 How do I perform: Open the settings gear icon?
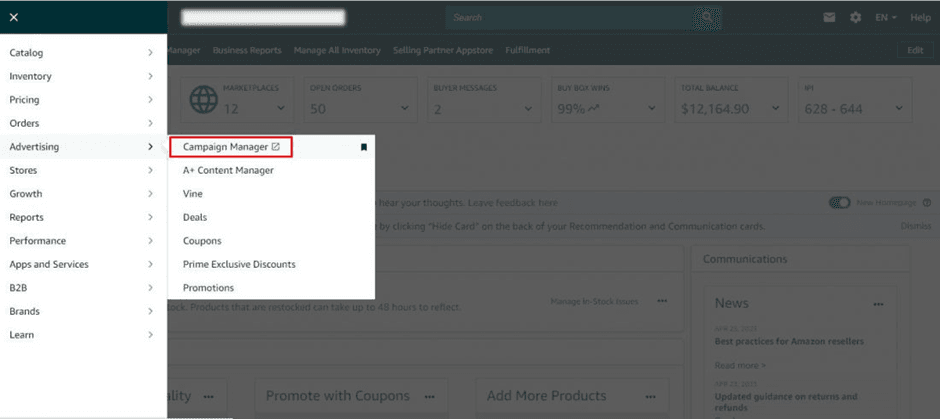pyautogui.click(x=855, y=17)
